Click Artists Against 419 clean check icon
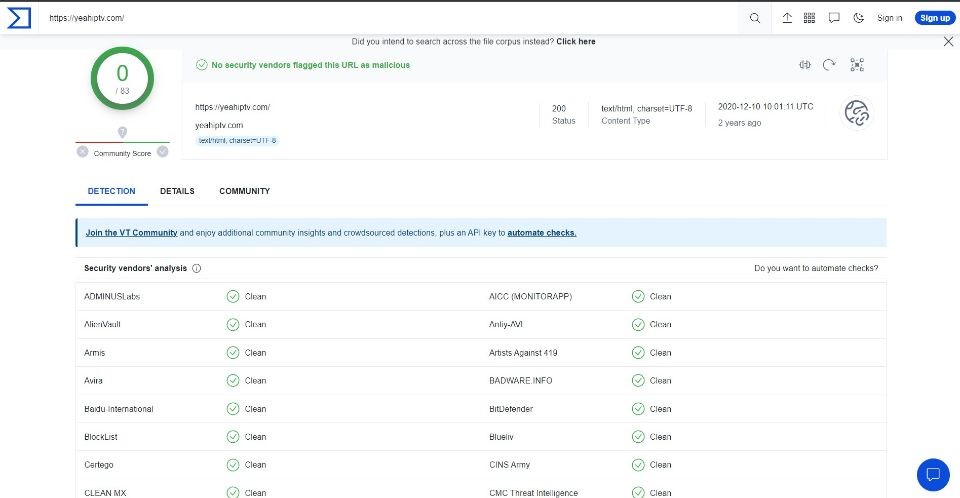Screen dimensions: 960x498 [638, 353]
